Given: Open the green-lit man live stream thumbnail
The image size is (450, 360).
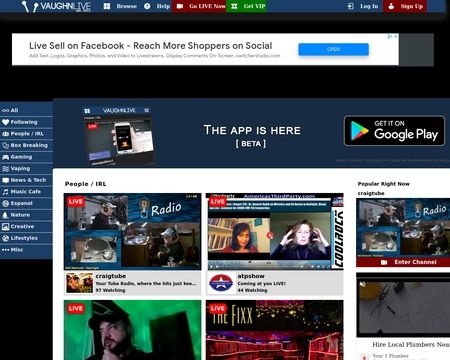Looking at the screenshot, I should click(133, 330).
